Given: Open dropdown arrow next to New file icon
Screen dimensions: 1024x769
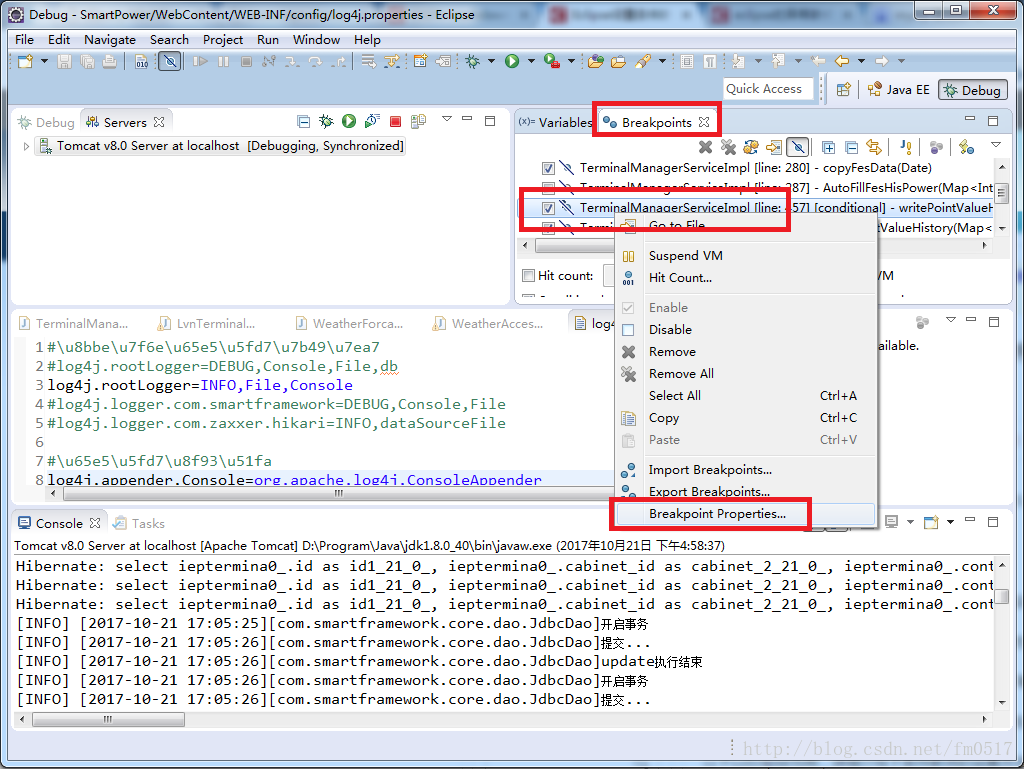Looking at the screenshot, I should pyautogui.click(x=44, y=61).
